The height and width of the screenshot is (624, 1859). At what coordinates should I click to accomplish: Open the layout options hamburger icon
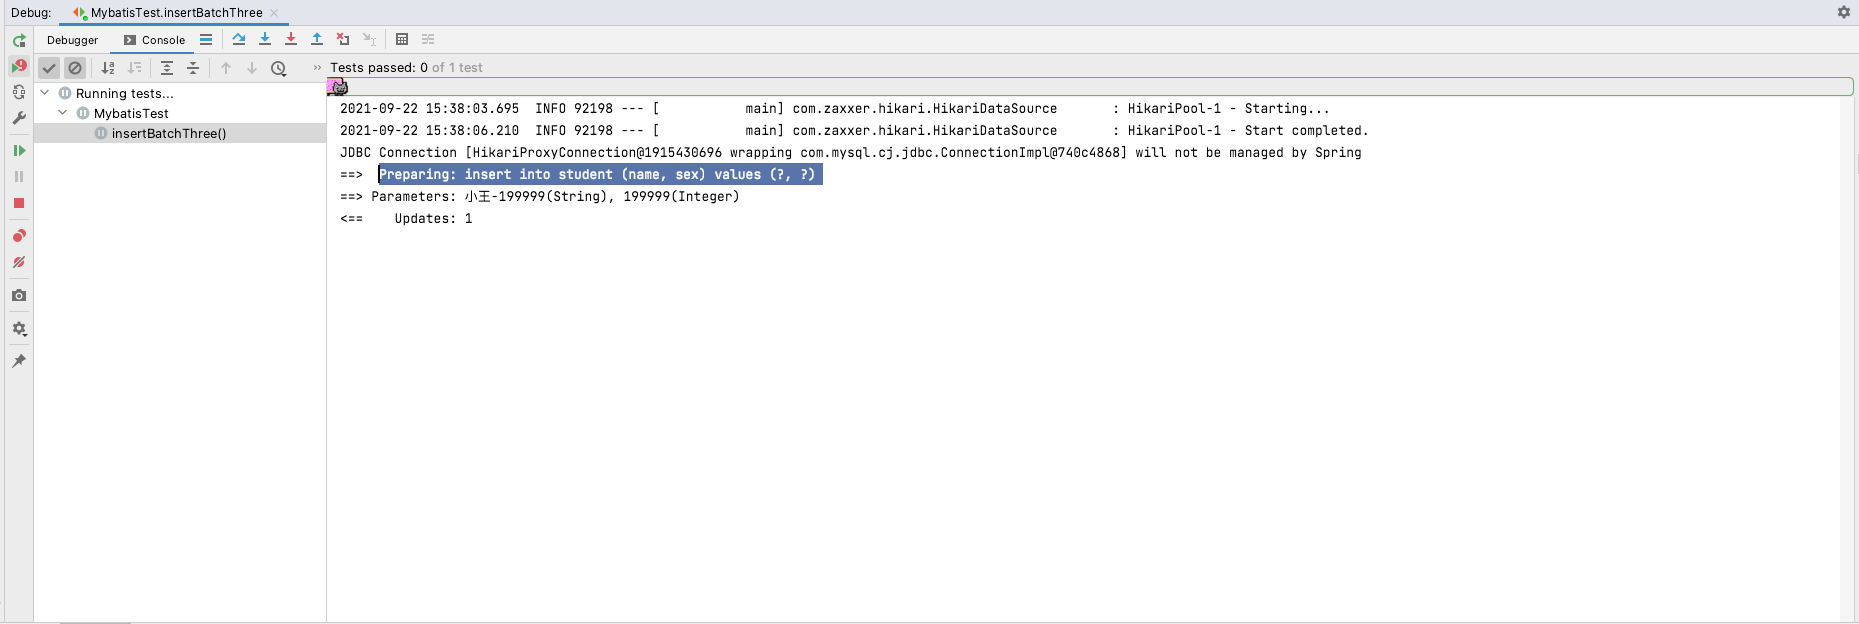(x=206, y=40)
